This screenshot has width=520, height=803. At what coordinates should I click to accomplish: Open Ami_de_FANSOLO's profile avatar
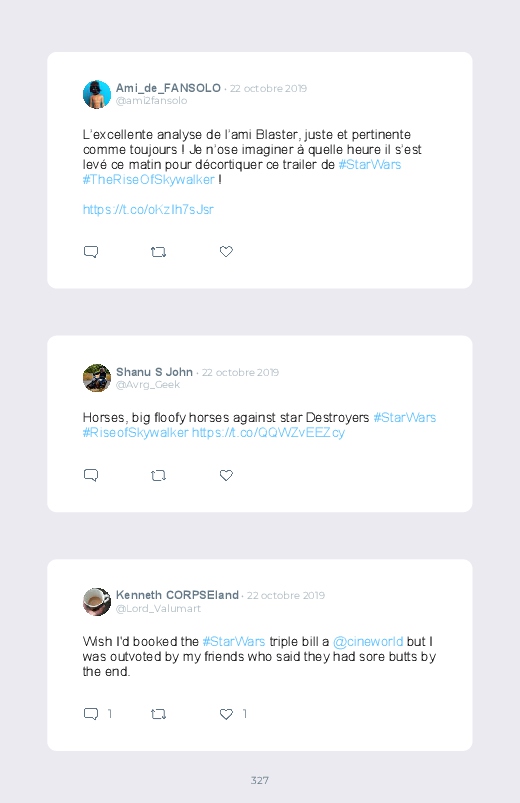[97, 94]
